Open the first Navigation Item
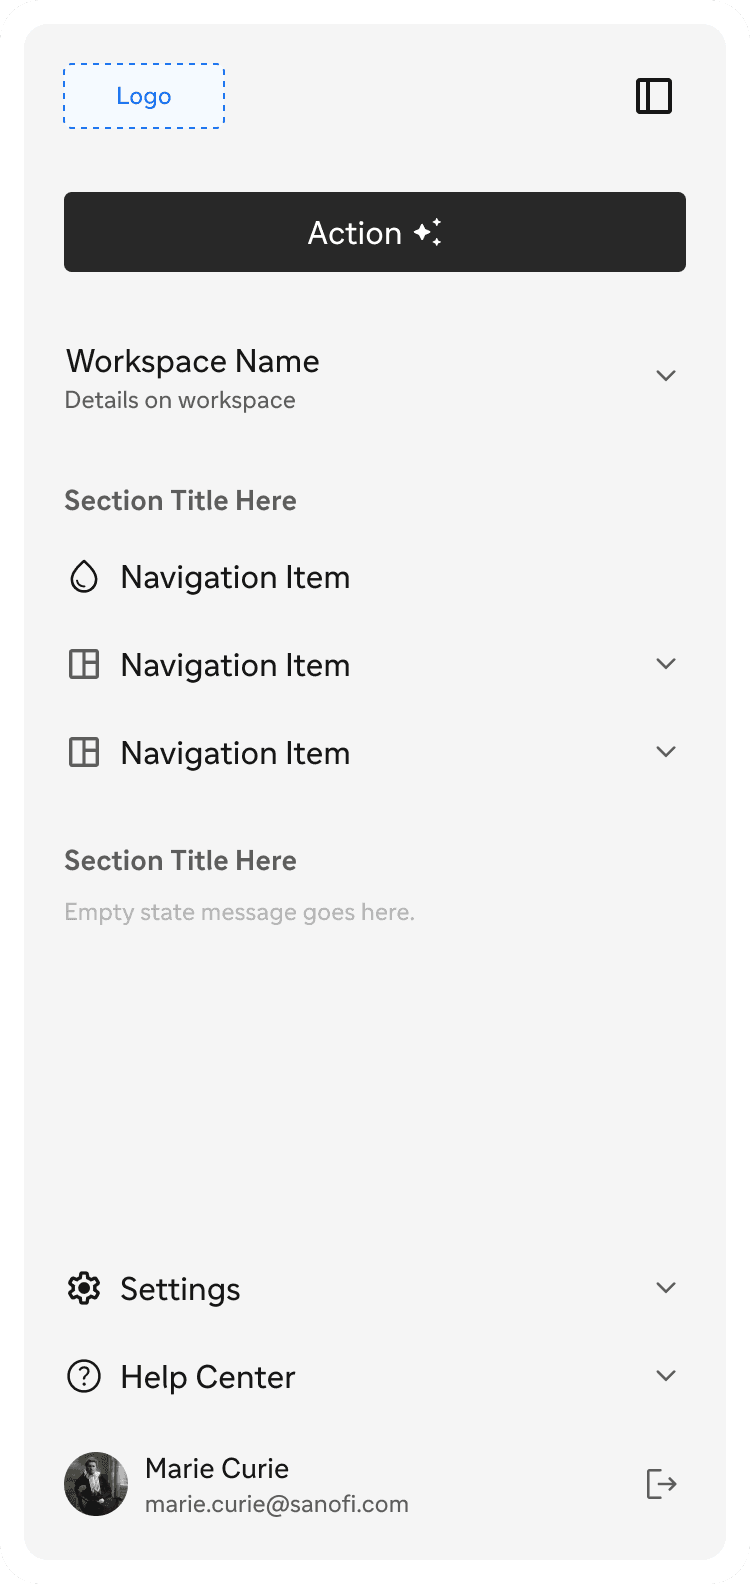Image resolution: width=750 pixels, height=1584 pixels. pos(375,577)
